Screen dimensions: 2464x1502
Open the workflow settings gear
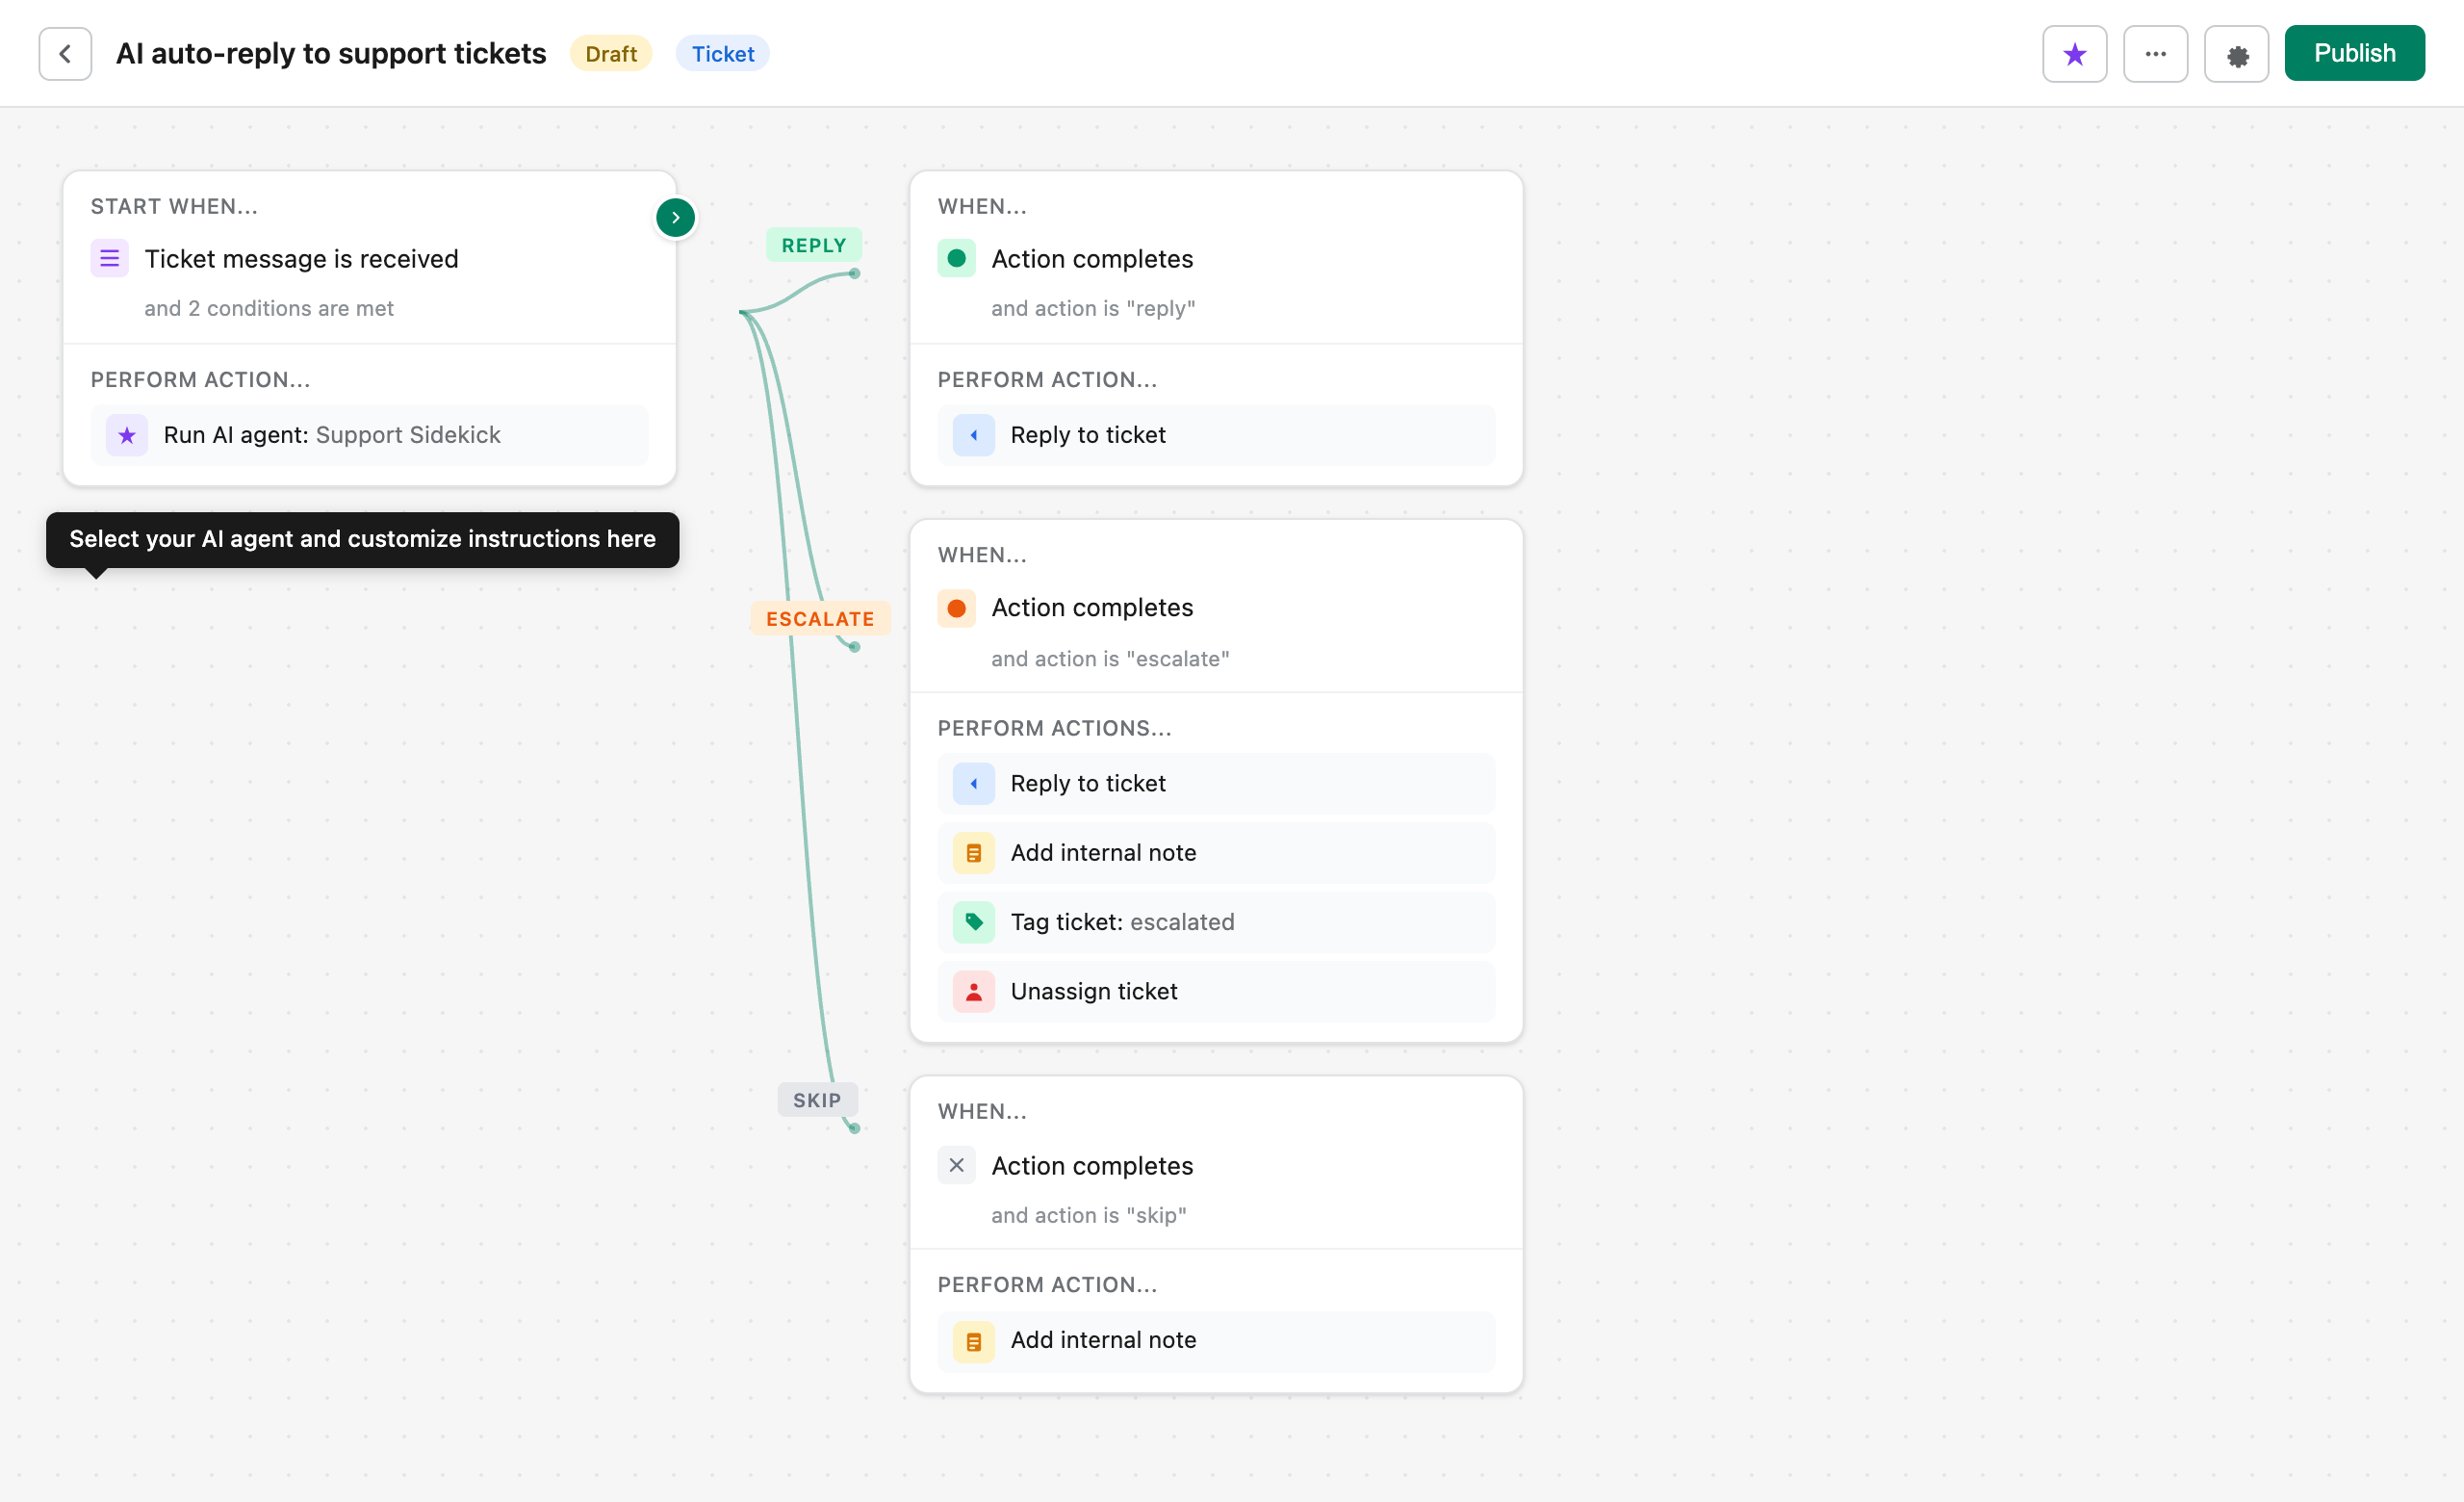click(2237, 53)
